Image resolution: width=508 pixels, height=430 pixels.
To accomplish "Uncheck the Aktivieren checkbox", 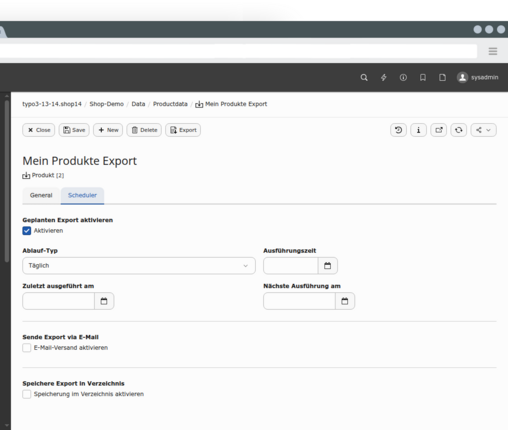I will coord(27,231).
